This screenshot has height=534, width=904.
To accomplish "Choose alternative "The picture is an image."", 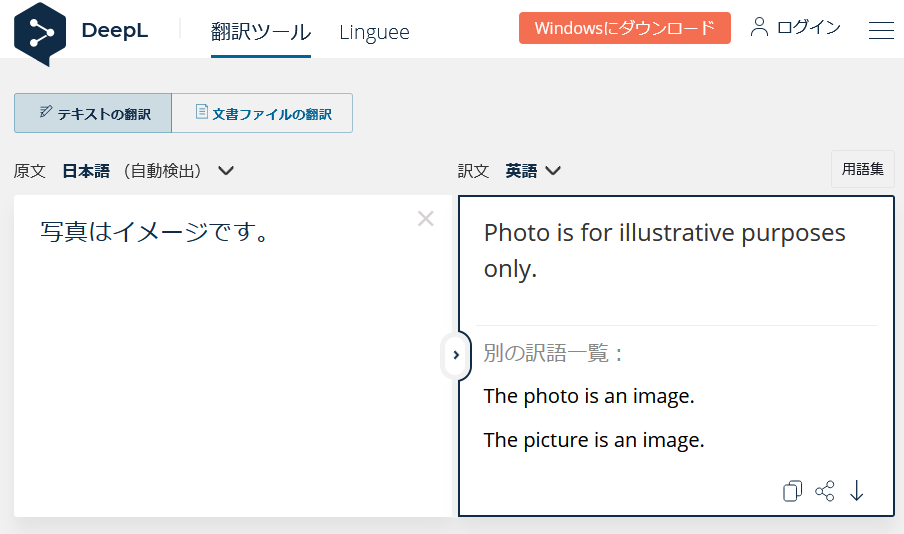I will click(594, 440).
